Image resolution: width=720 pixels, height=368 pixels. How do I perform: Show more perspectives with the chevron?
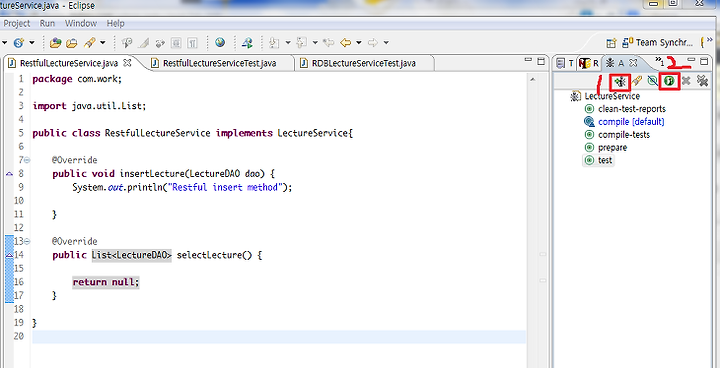(711, 41)
